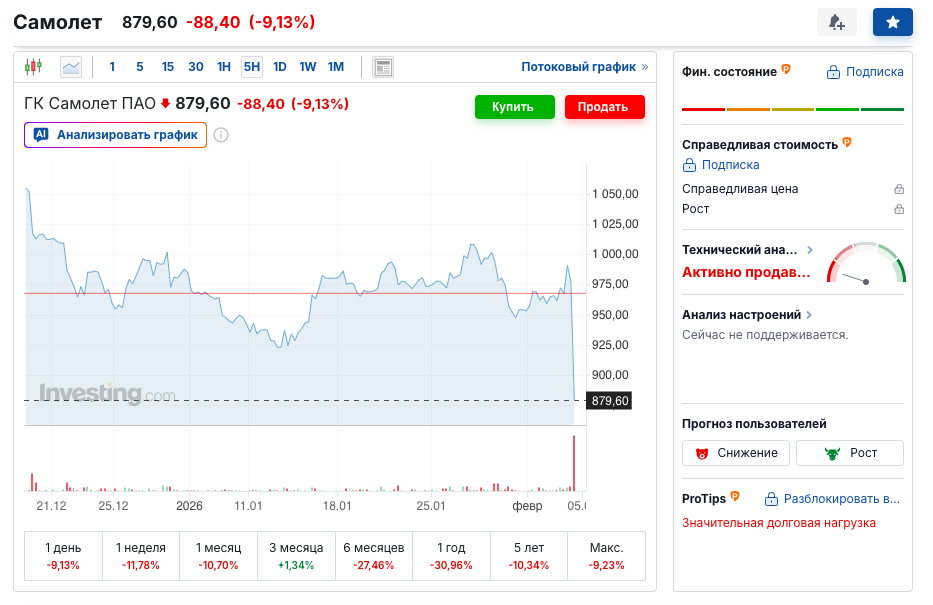933x605 pixels.
Task: Switch to candlestick chart type icon
Action: pos(34,67)
